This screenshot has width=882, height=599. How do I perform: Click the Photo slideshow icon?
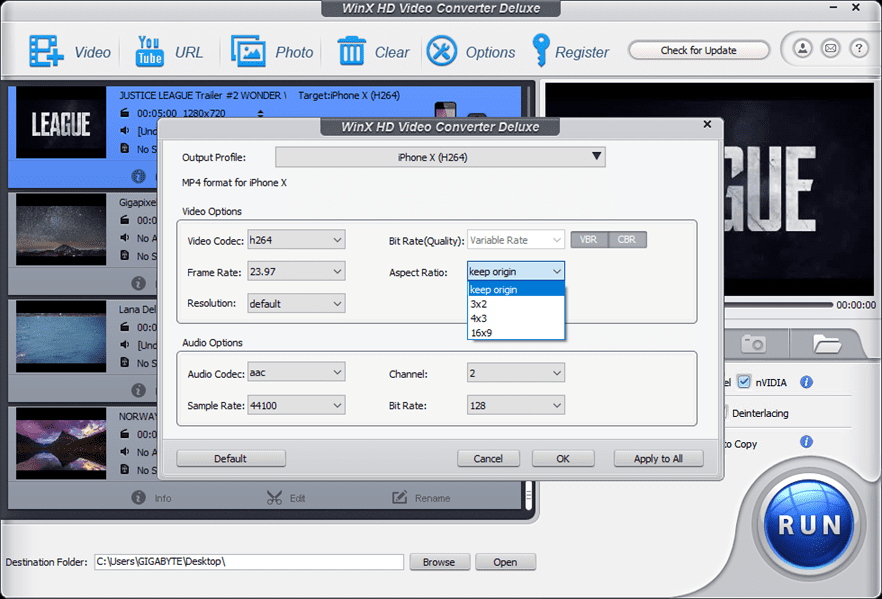(x=249, y=51)
